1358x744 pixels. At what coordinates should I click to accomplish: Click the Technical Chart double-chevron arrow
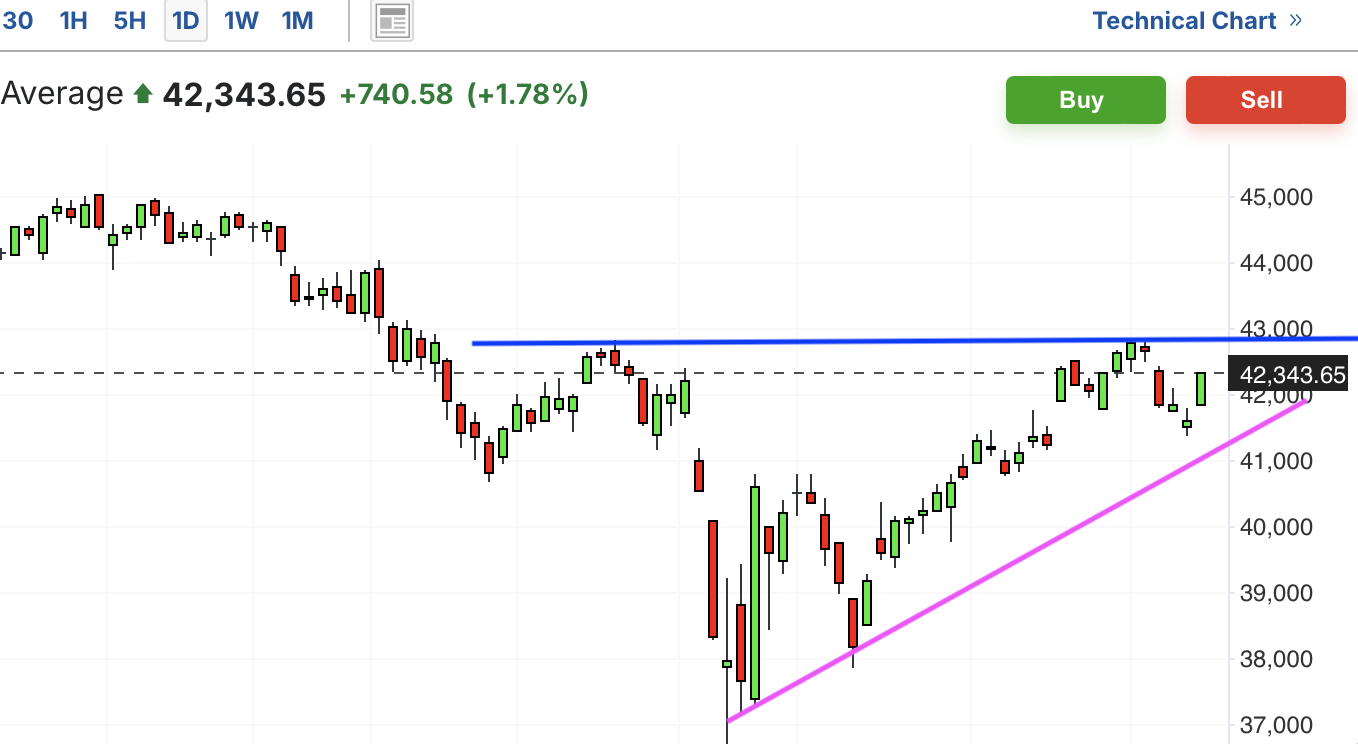(1296, 20)
